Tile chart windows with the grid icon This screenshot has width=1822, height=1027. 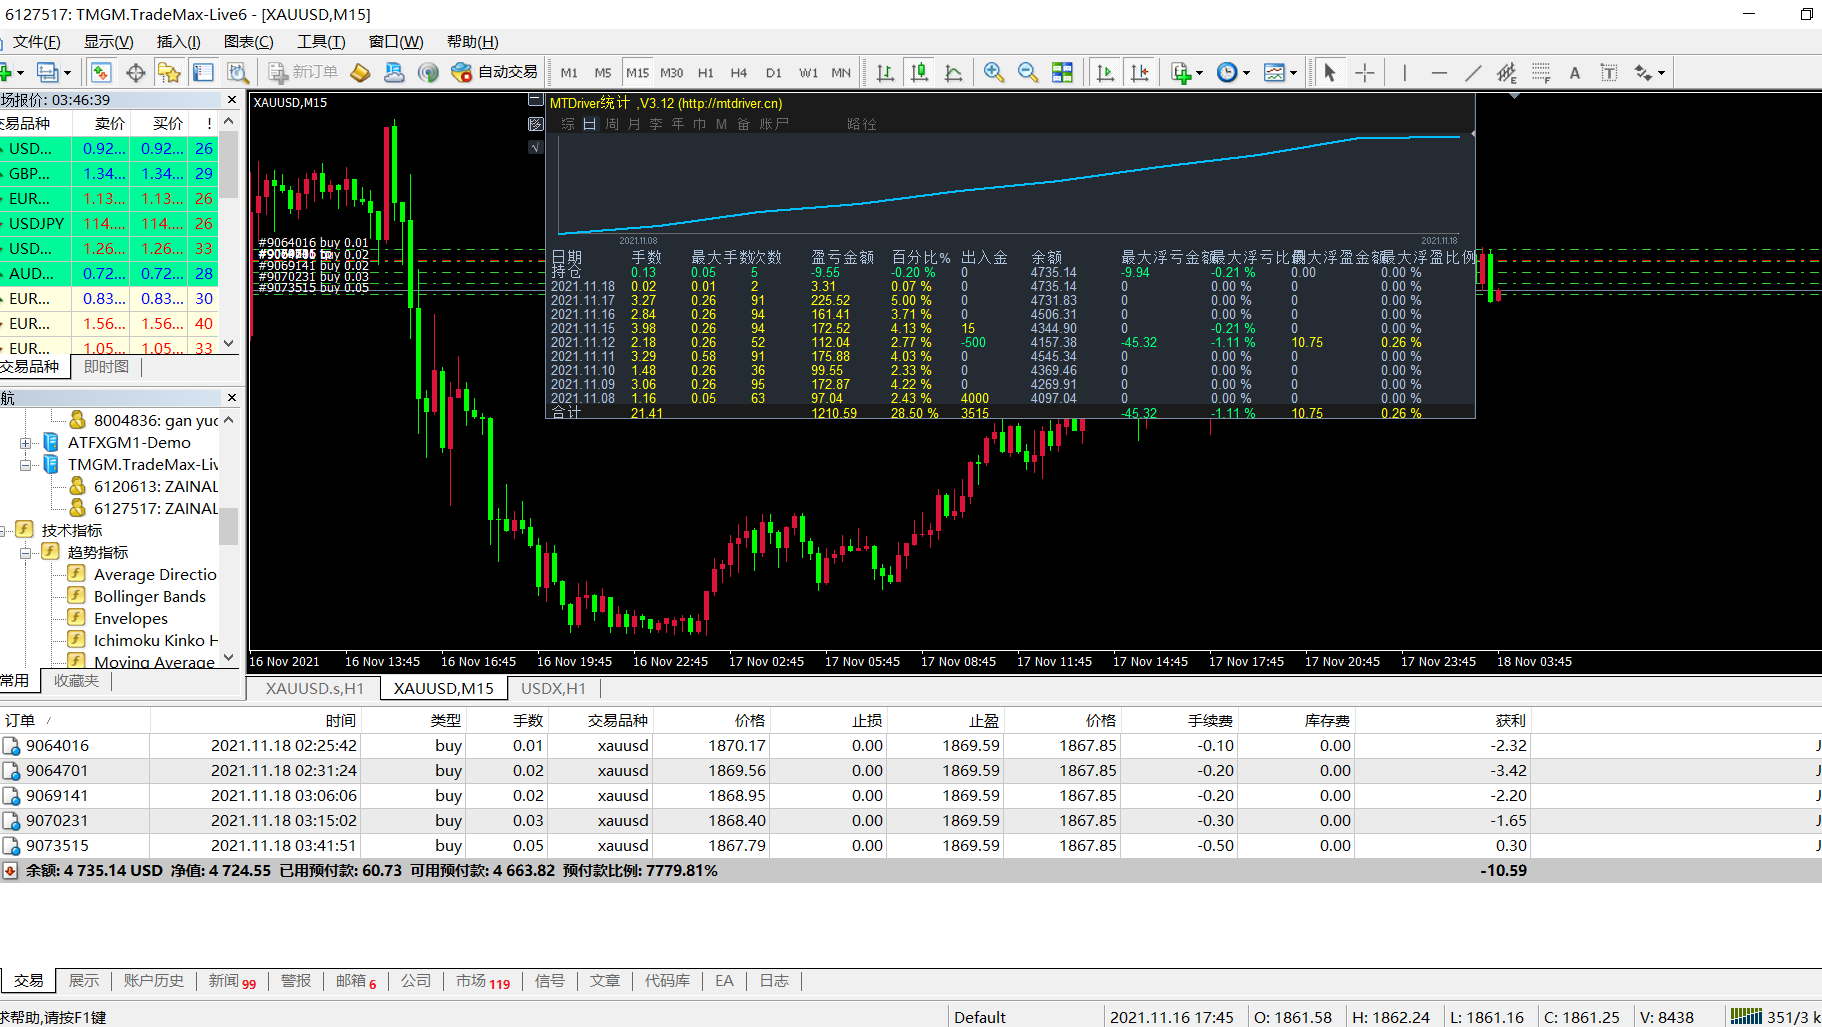[x=1062, y=72]
